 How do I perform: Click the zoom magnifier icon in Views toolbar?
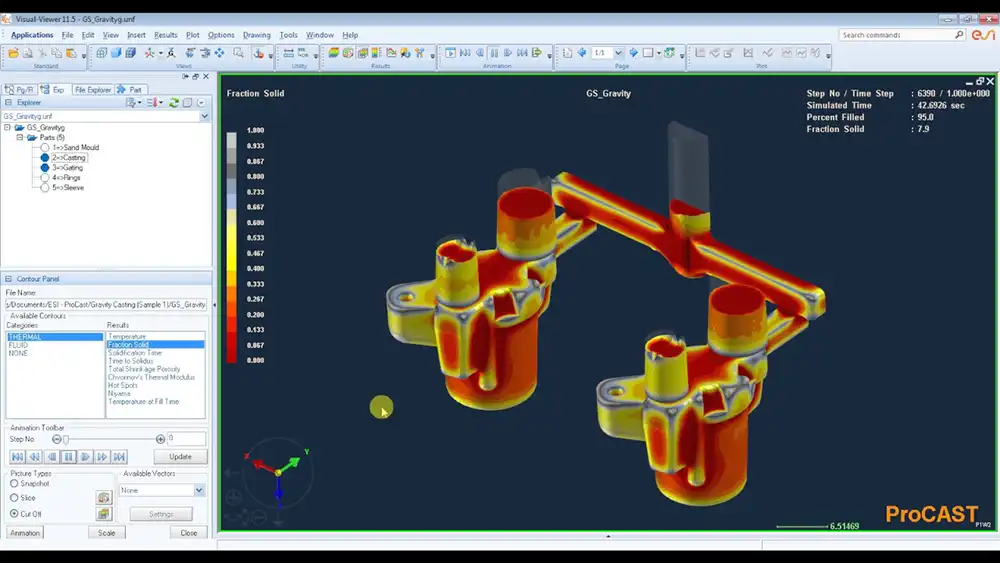pyautogui.click(x=238, y=54)
